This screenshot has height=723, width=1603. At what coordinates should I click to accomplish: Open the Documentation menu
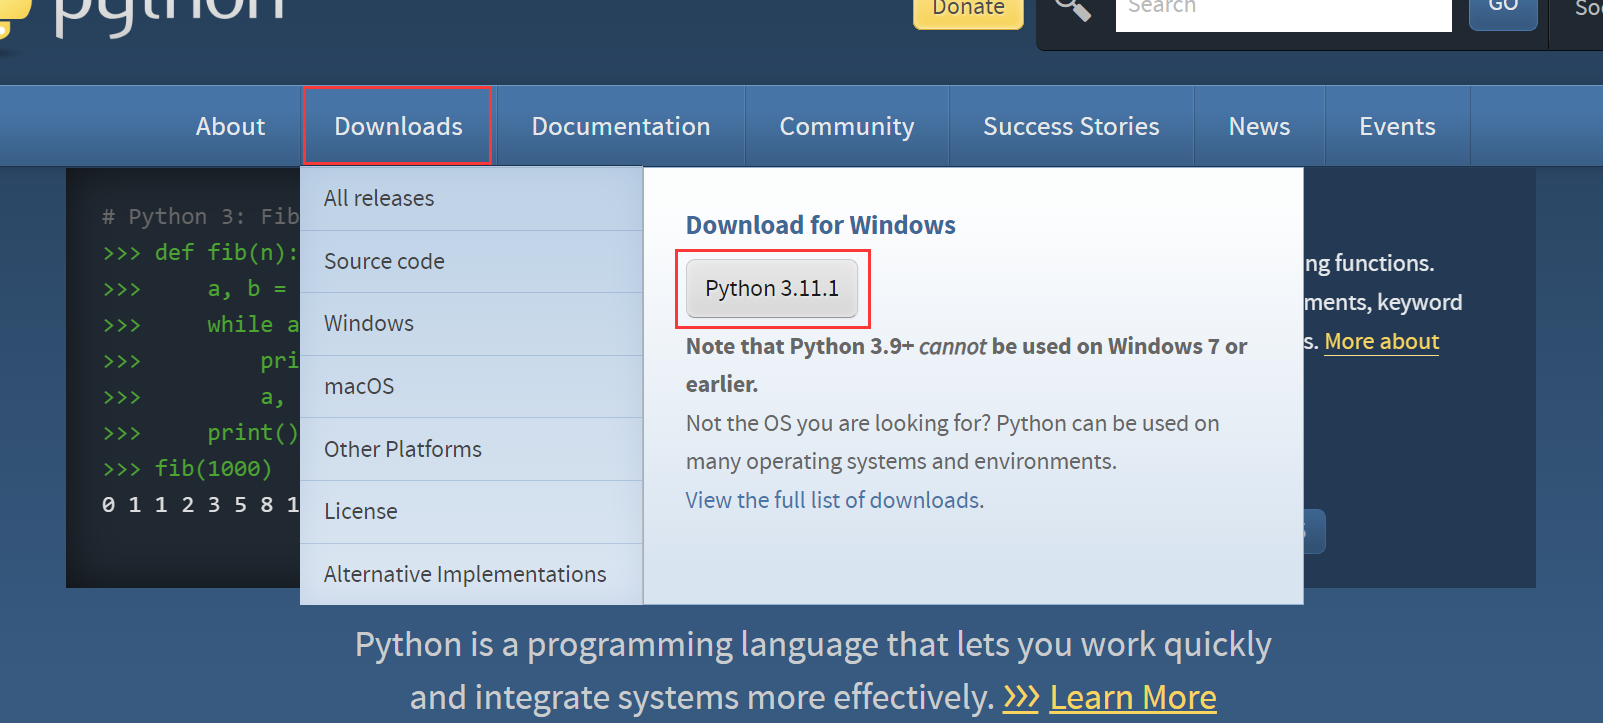(x=621, y=126)
